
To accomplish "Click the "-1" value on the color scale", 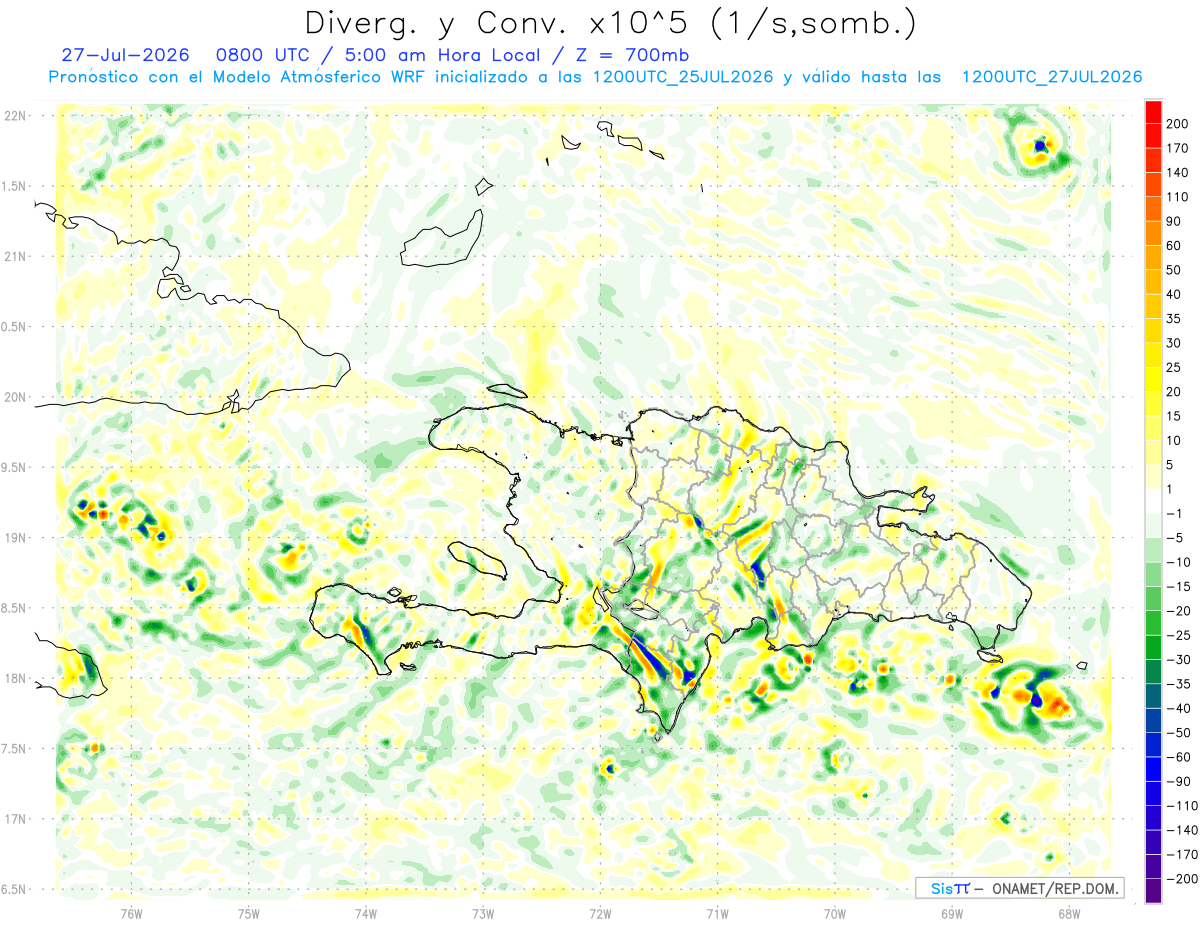I will click(1174, 514).
